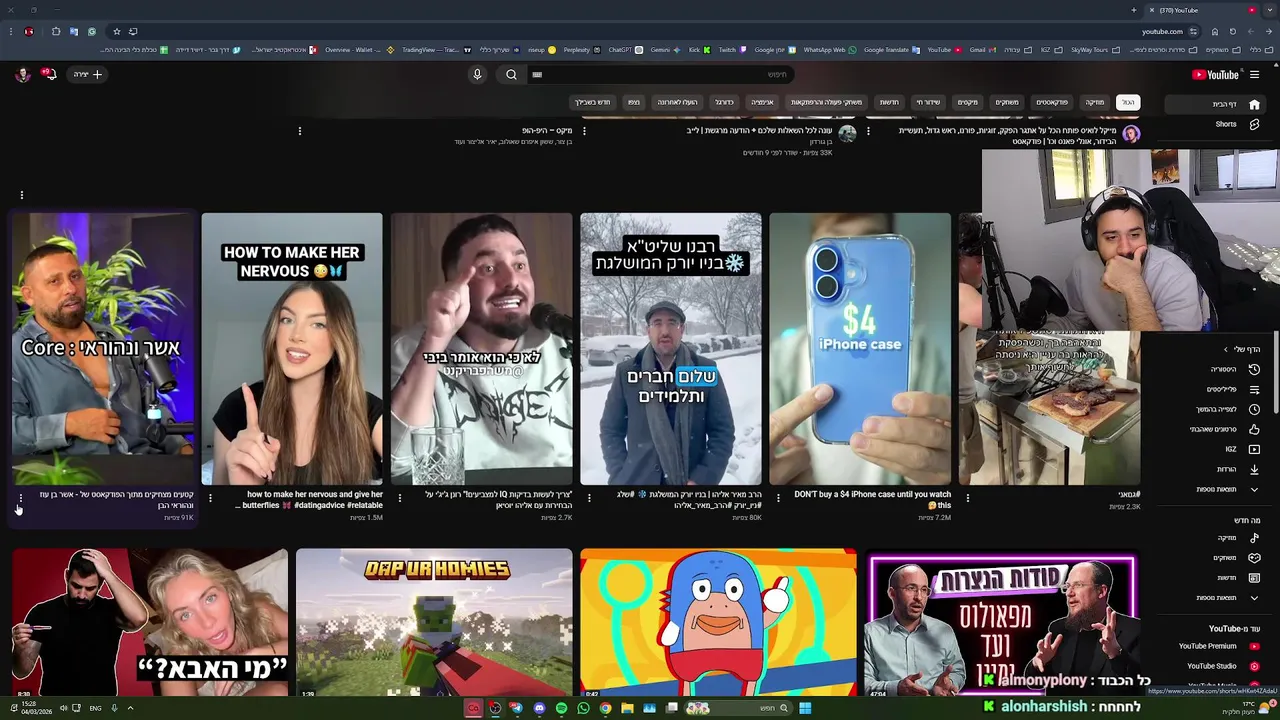Image resolution: width=1280 pixels, height=720 pixels.
Task: Open the snowy New York rabbi Short
Action: pyautogui.click(x=671, y=348)
